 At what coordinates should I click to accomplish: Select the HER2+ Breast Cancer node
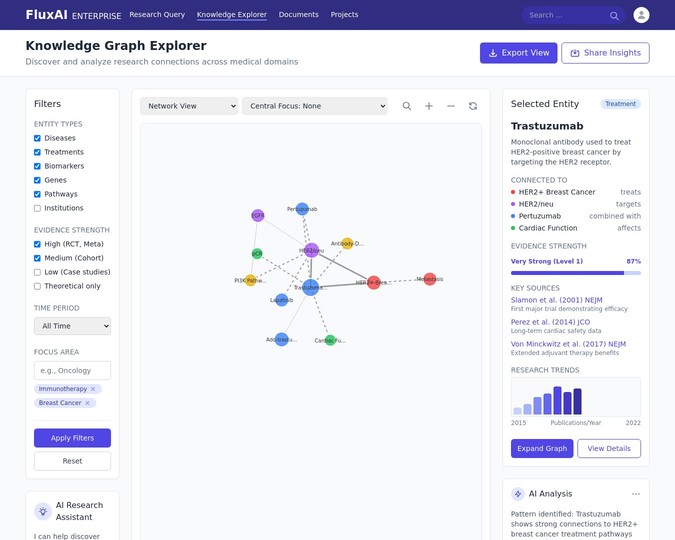pyautogui.click(x=374, y=282)
